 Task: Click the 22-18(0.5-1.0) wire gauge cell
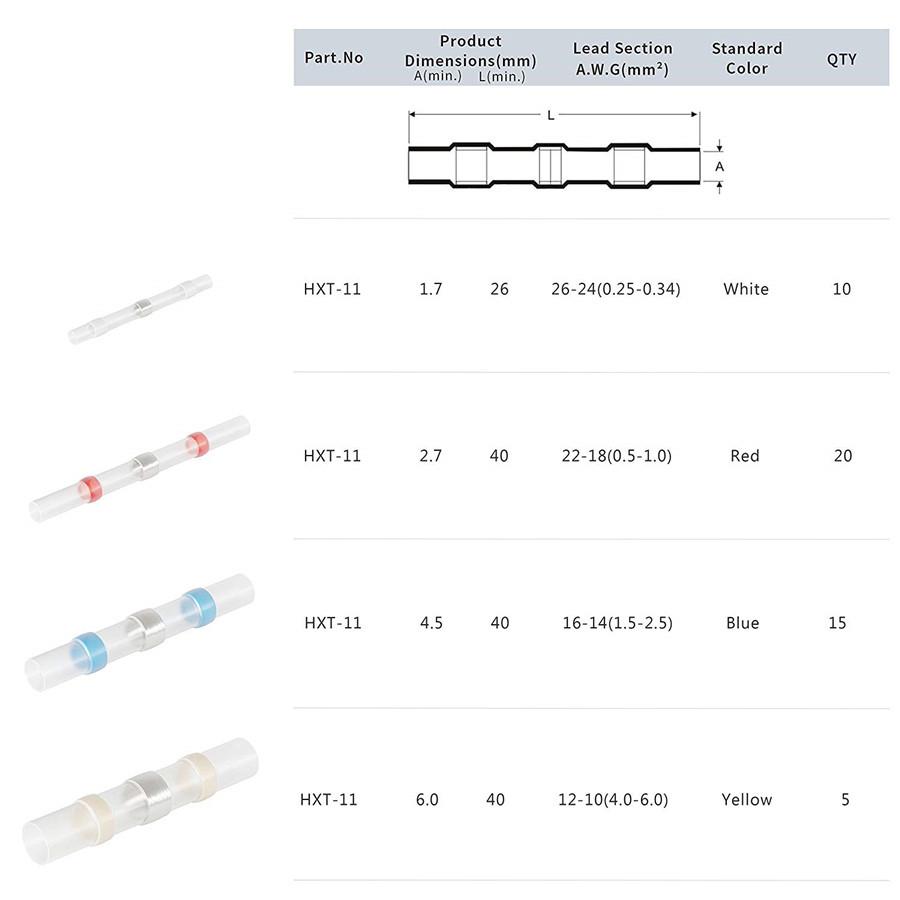tap(617, 456)
